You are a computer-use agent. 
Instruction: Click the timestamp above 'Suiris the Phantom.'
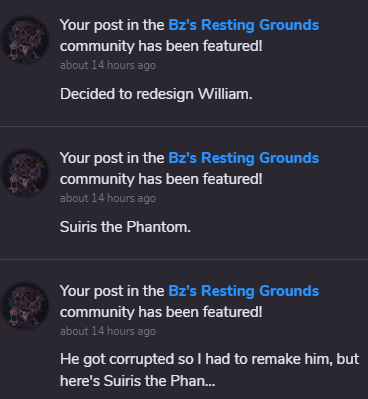coord(108,198)
